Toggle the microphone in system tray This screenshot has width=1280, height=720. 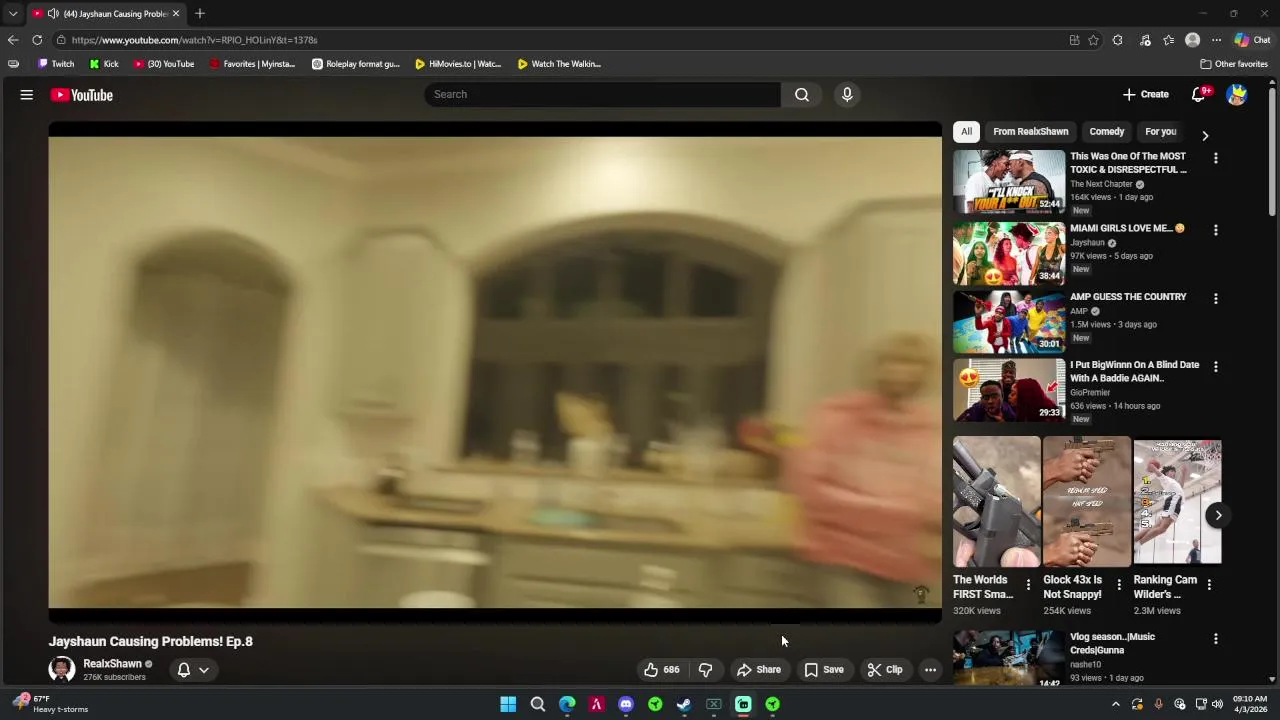pos(1159,704)
